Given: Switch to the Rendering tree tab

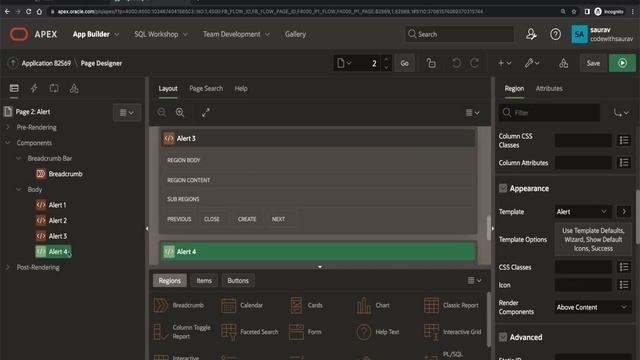Looking at the screenshot, I should pos(14,89).
